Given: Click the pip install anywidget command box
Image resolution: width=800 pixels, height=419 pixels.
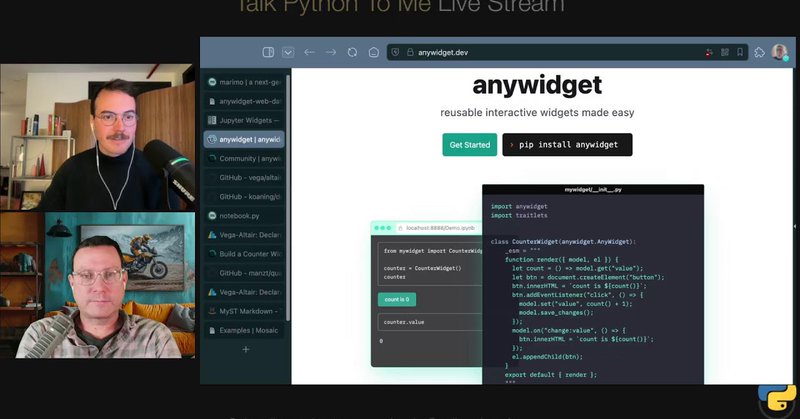Looking at the screenshot, I should point(567,145).
